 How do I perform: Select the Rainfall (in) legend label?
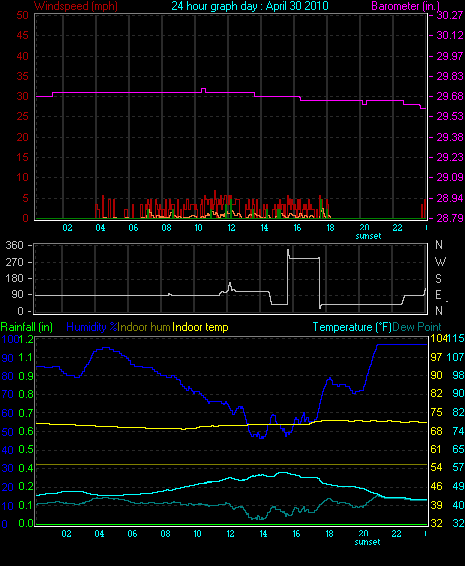click(x=27, y=327)
